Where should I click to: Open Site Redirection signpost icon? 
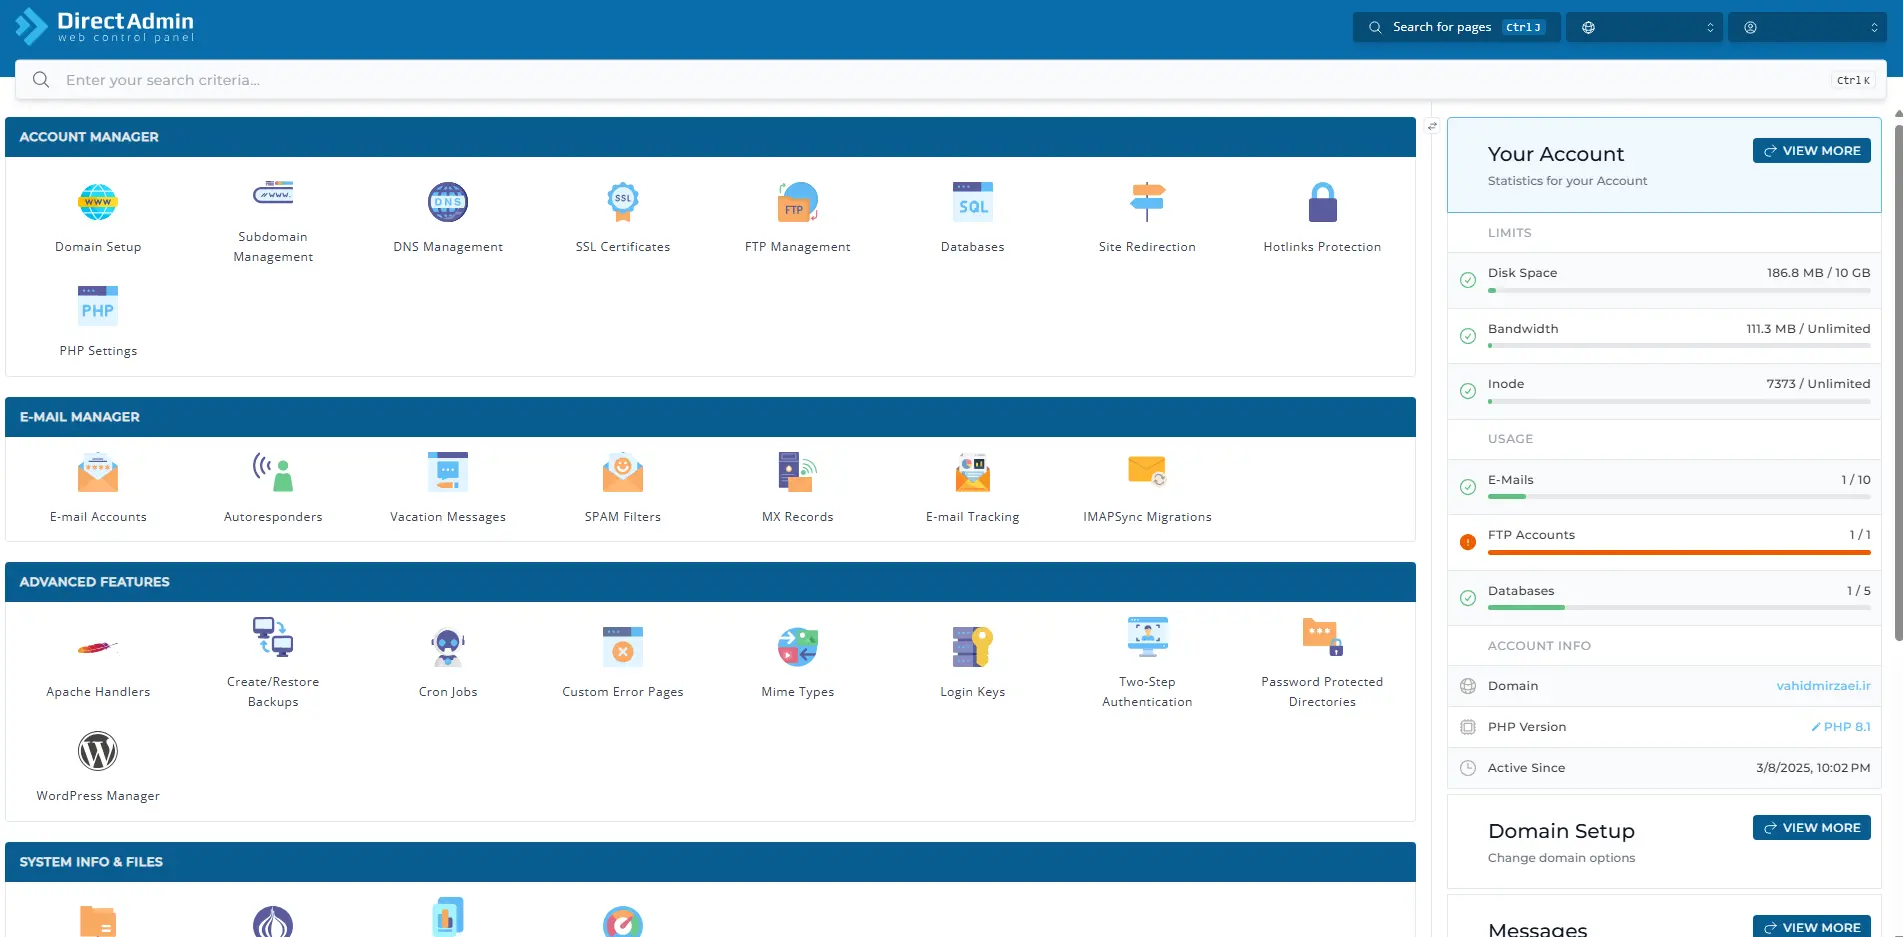1147,202
